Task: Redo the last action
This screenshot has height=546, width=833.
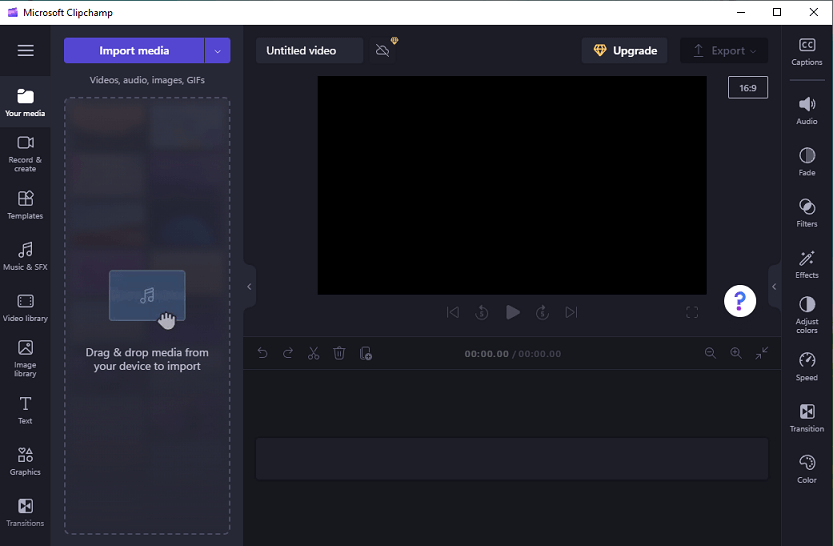Action: [288, 353]
